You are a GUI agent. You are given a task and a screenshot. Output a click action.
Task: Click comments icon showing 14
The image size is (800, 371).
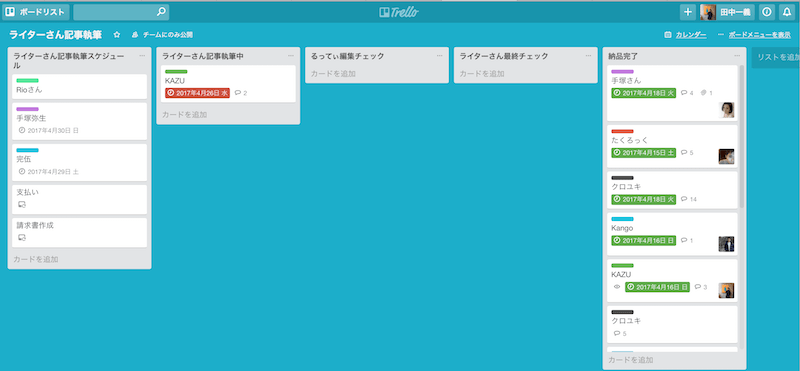coord(689,199)
